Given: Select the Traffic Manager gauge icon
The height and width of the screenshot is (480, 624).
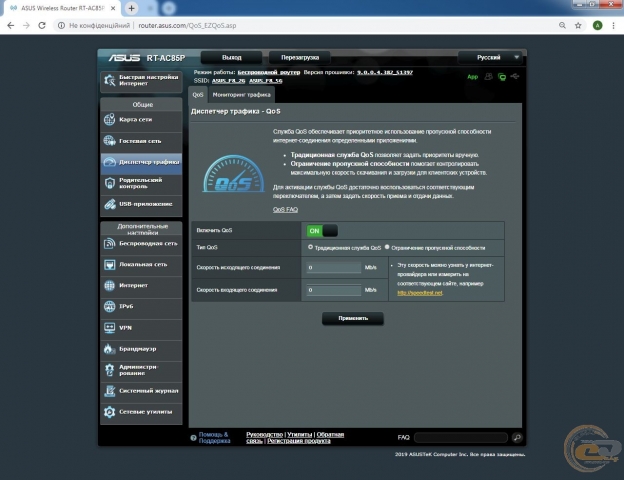Looking at the screenshot, I should (x=109, y=162).
